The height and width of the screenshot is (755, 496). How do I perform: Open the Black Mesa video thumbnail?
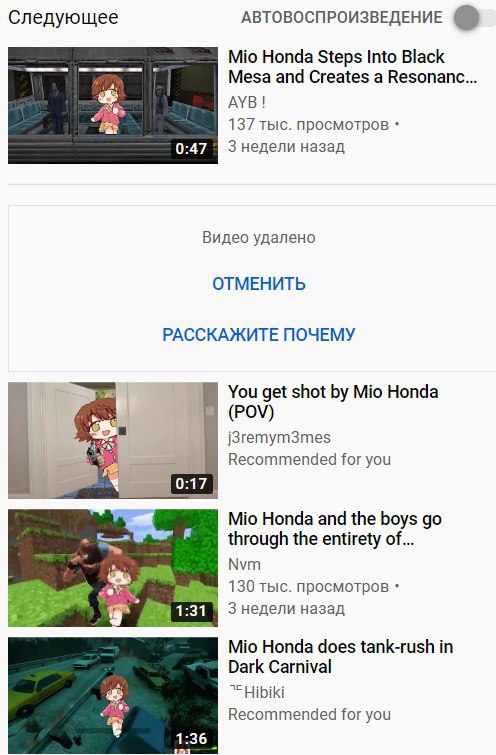pyautogui.click(x=113, y=105)
